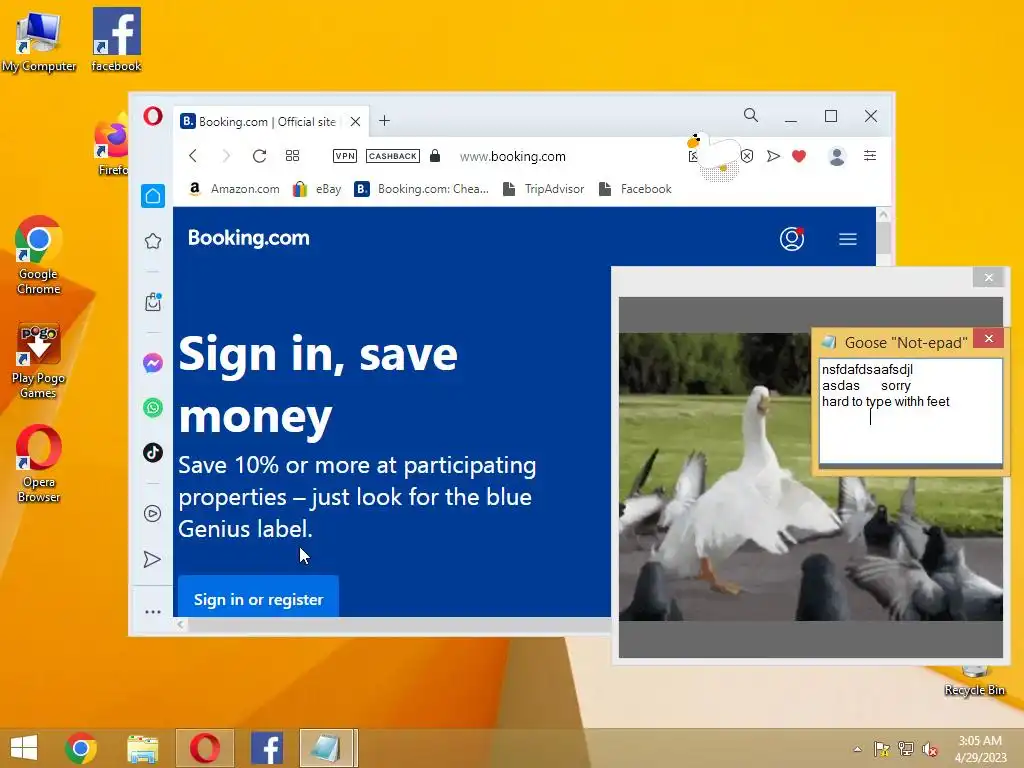
Task: Open network tray icon
Action: [x=906, y=749]
